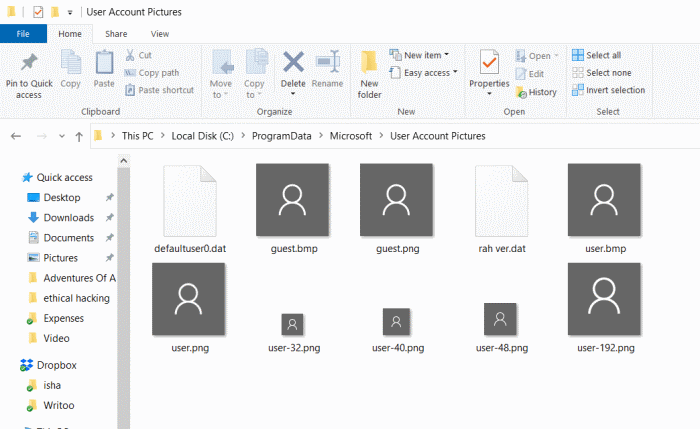Viewport: 700px width, 429px height.
Task: Click the Up arrow navigation button
Action: (79, 136)
